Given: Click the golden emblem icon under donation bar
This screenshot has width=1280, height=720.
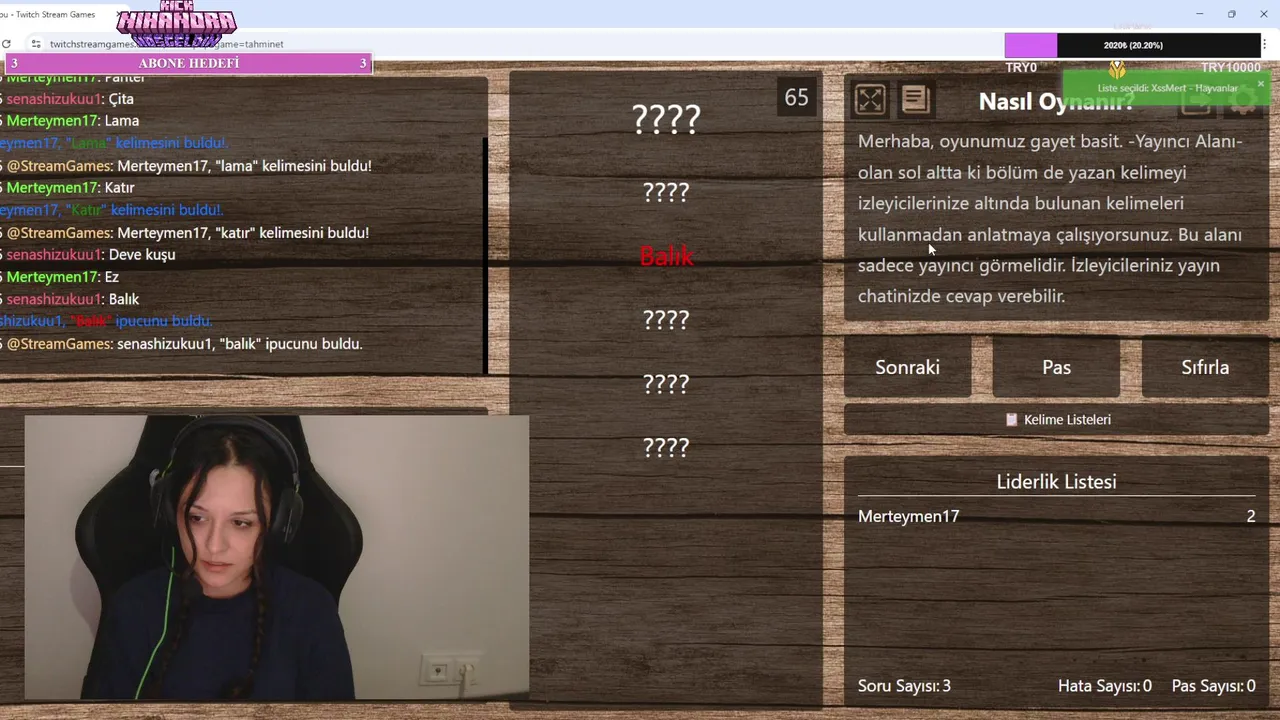Looking at the screenshot, I should pyautogui.click(x=1117, y=68).
